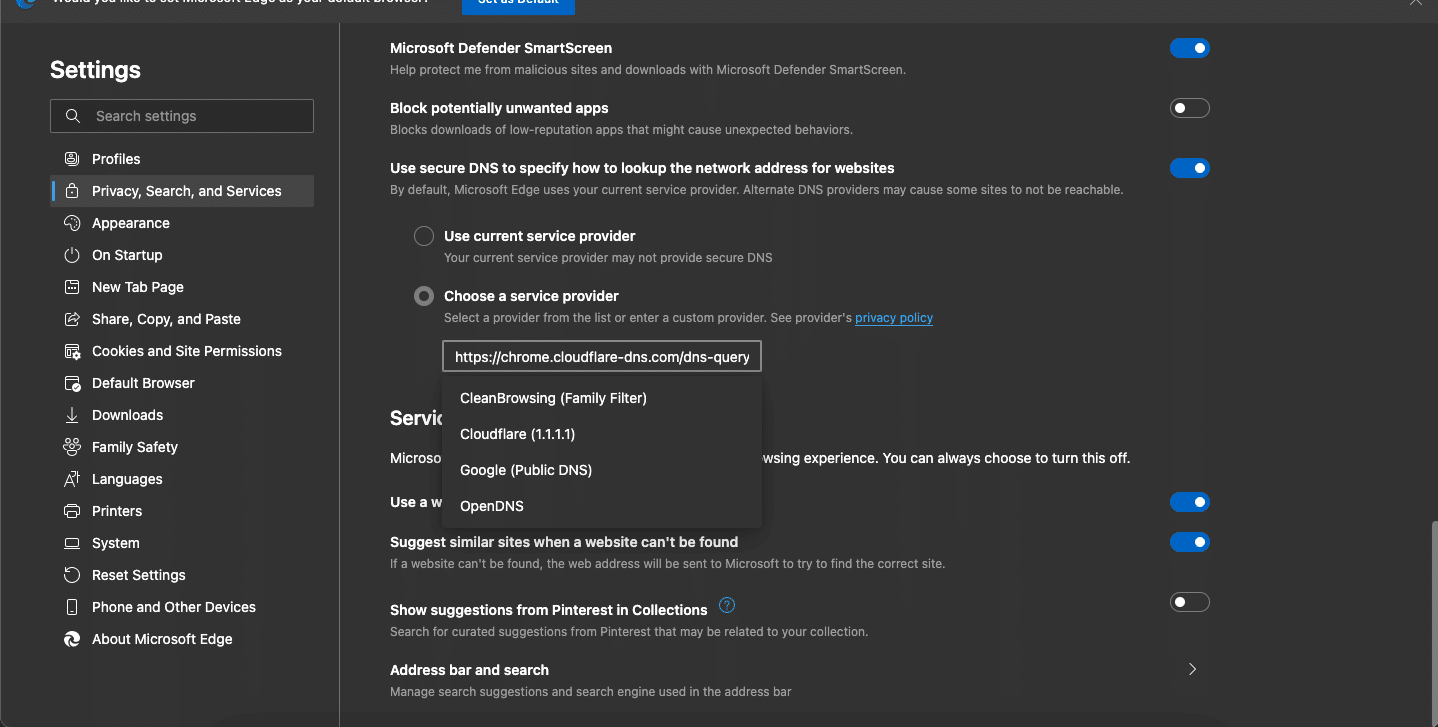The width and height of the screenshot is (1438, 727).
Task: Open Privacy, Search, and Services section
Action: [x=182, y=191]
